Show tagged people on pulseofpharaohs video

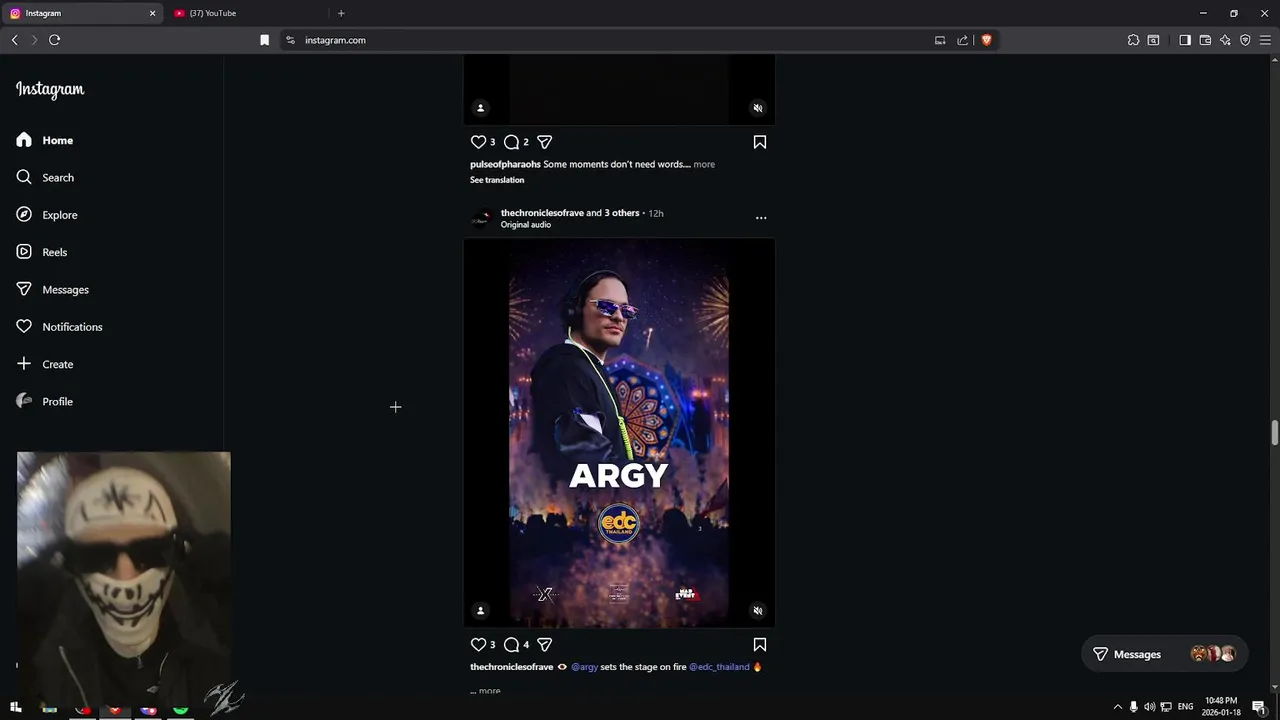point(480,108)
